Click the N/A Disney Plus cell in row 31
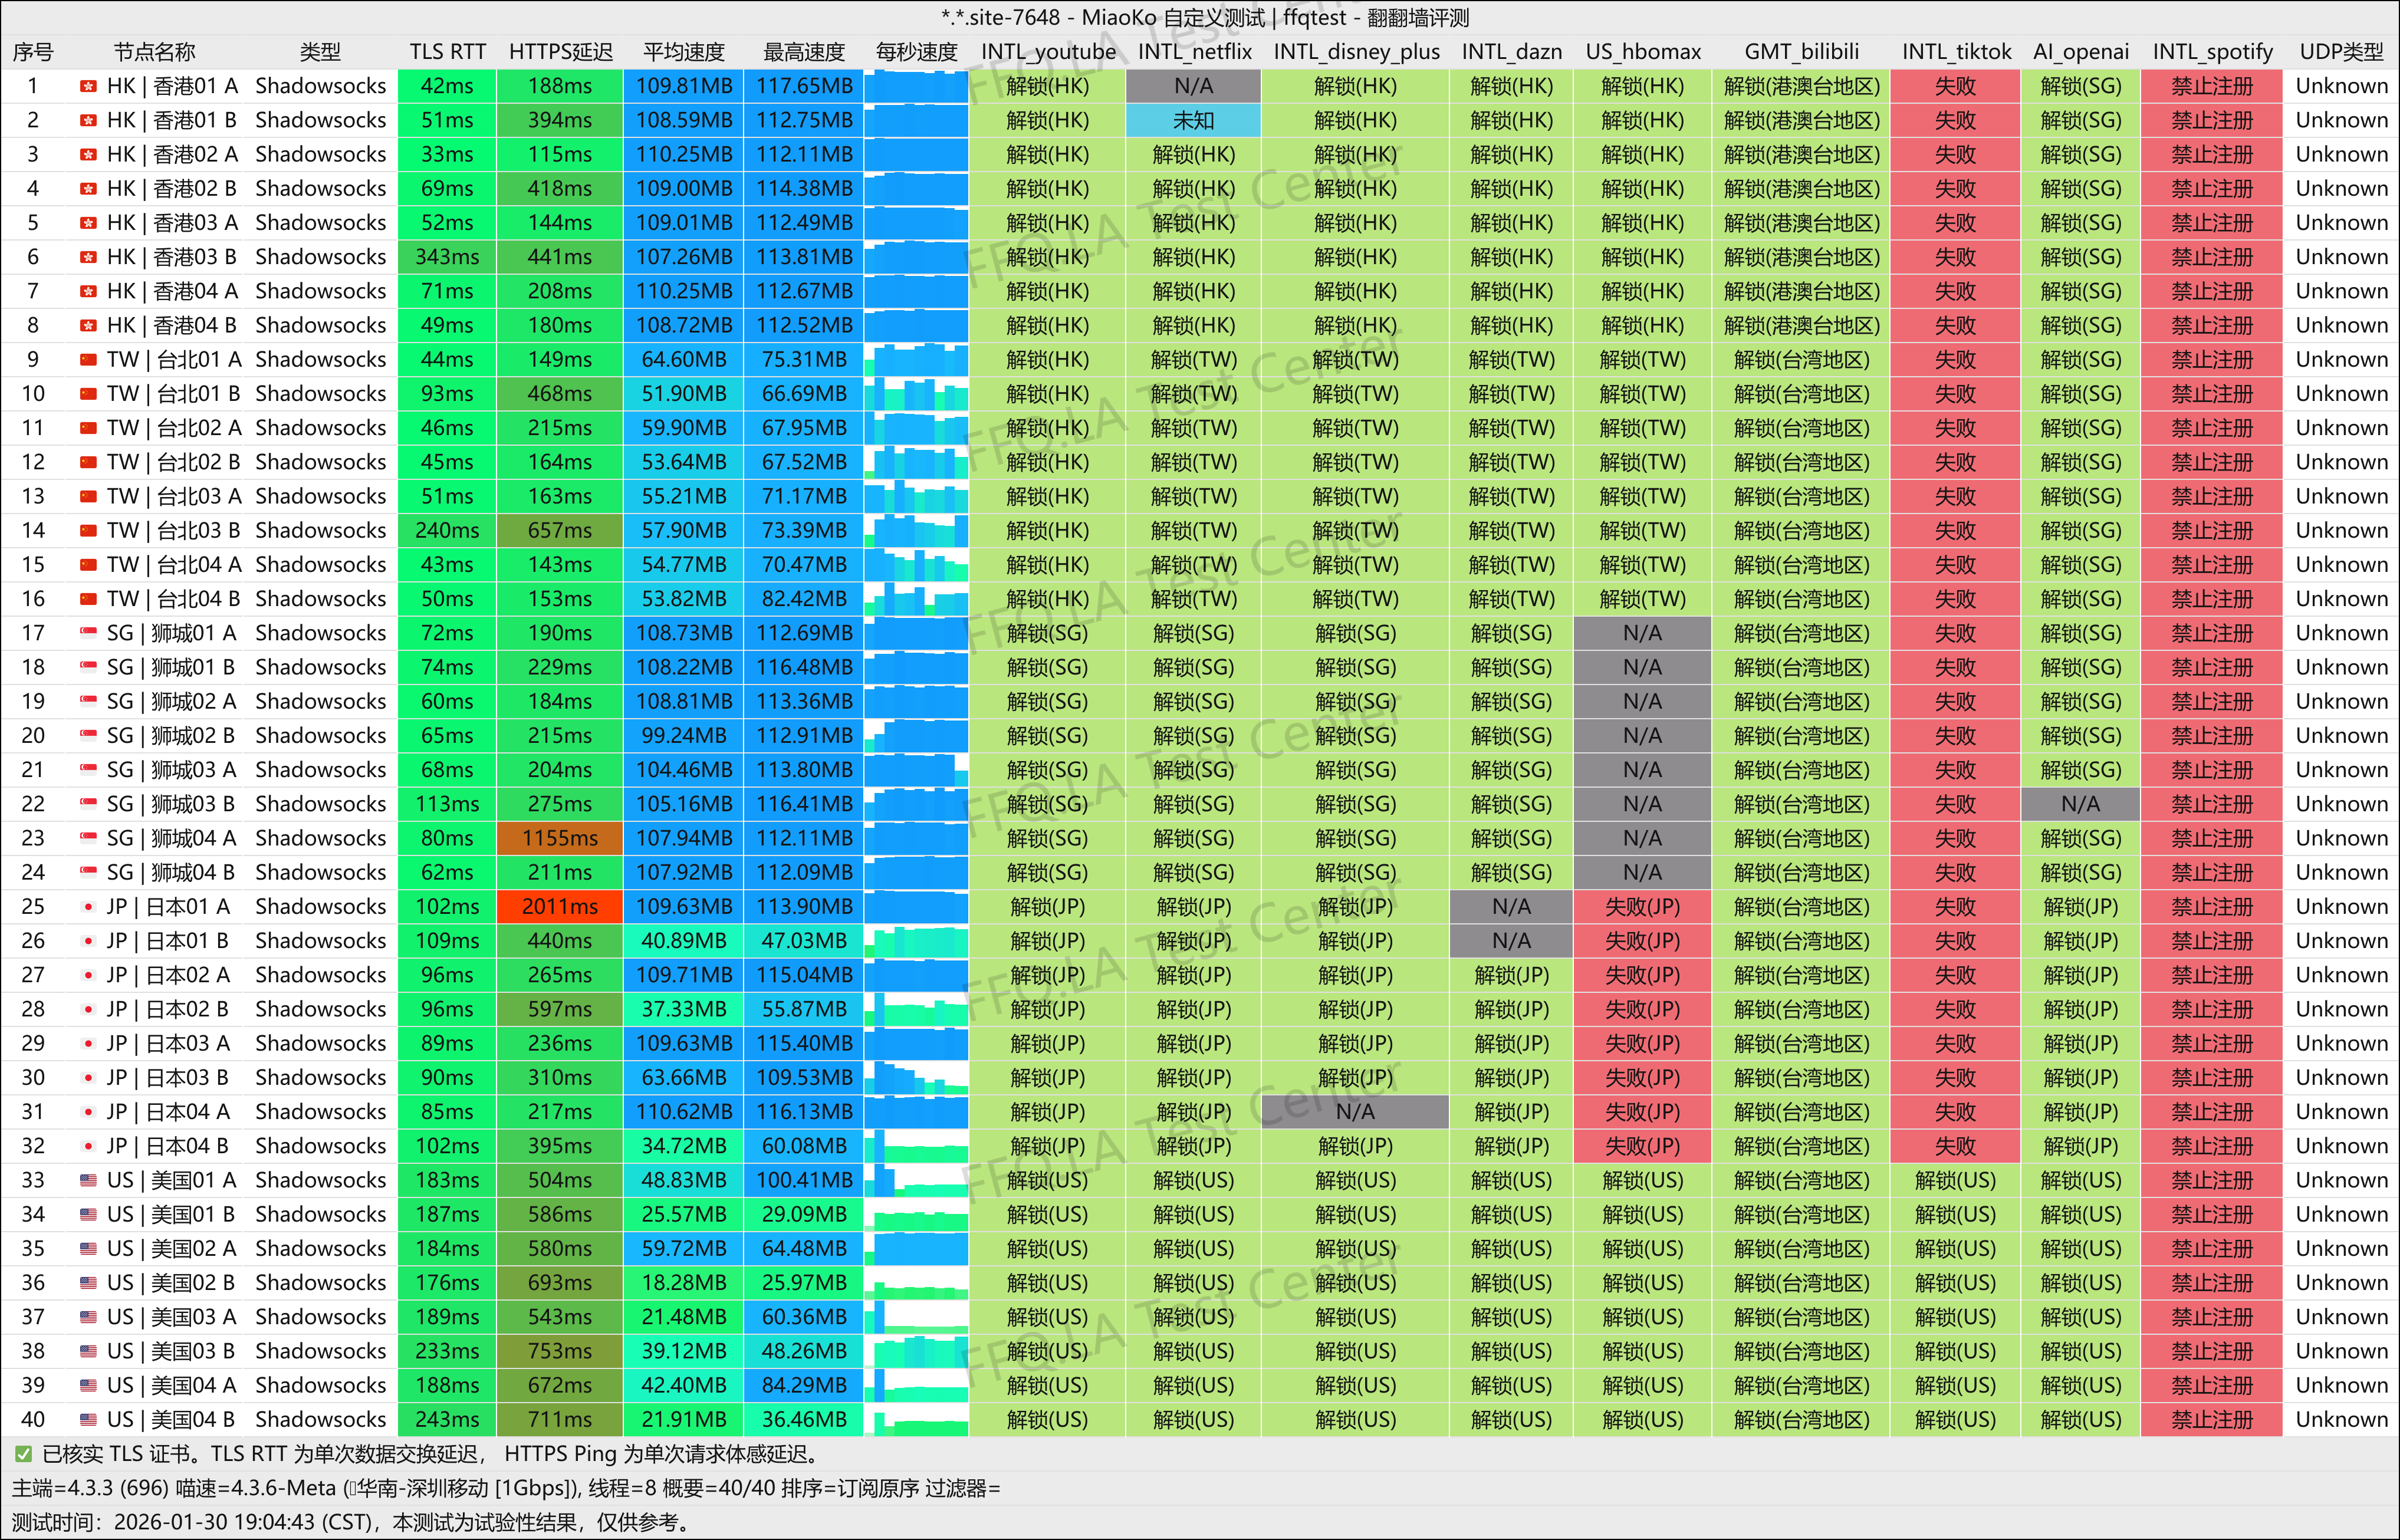 [x=1355, y=1112]
